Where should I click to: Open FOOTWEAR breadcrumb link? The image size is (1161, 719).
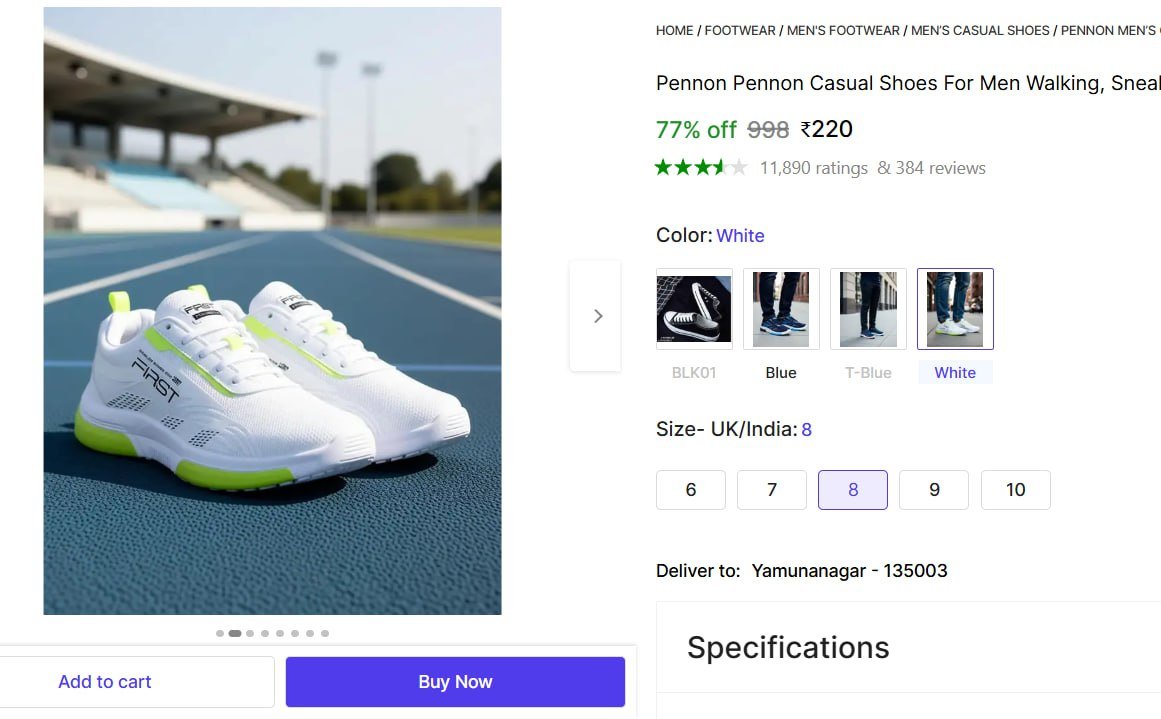[x=740, y=31]
